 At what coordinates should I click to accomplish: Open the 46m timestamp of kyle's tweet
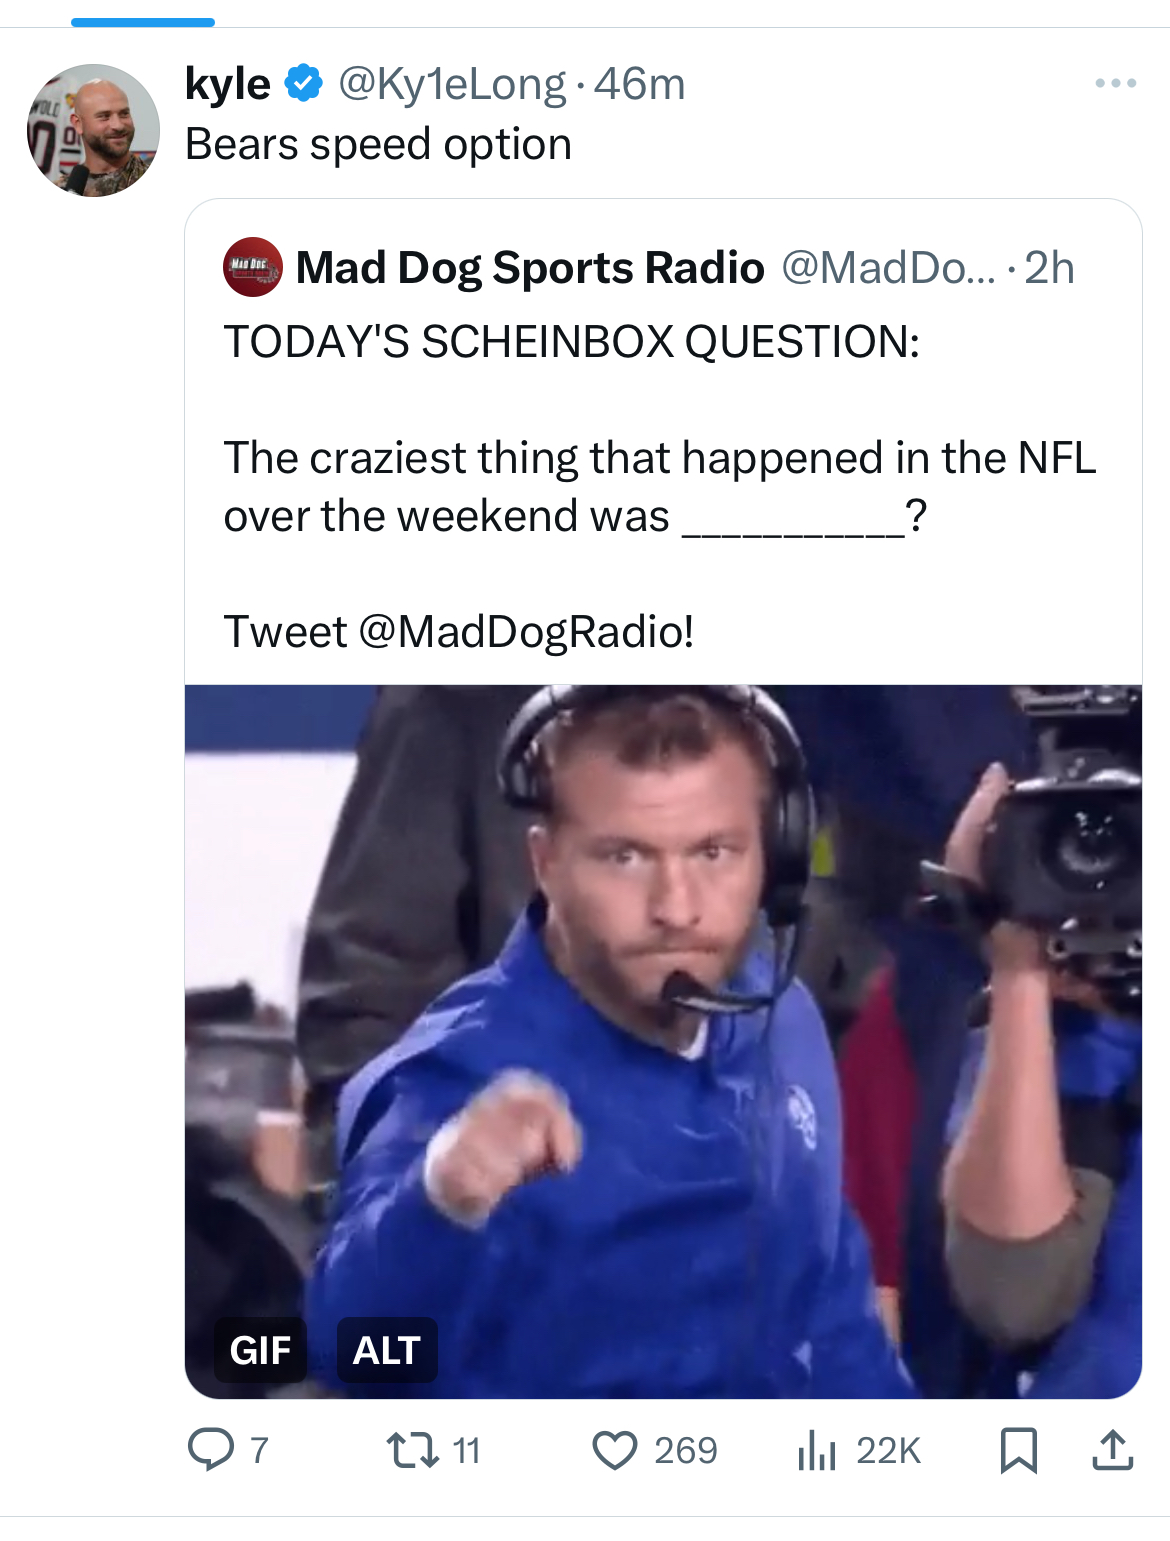[640, 84]
